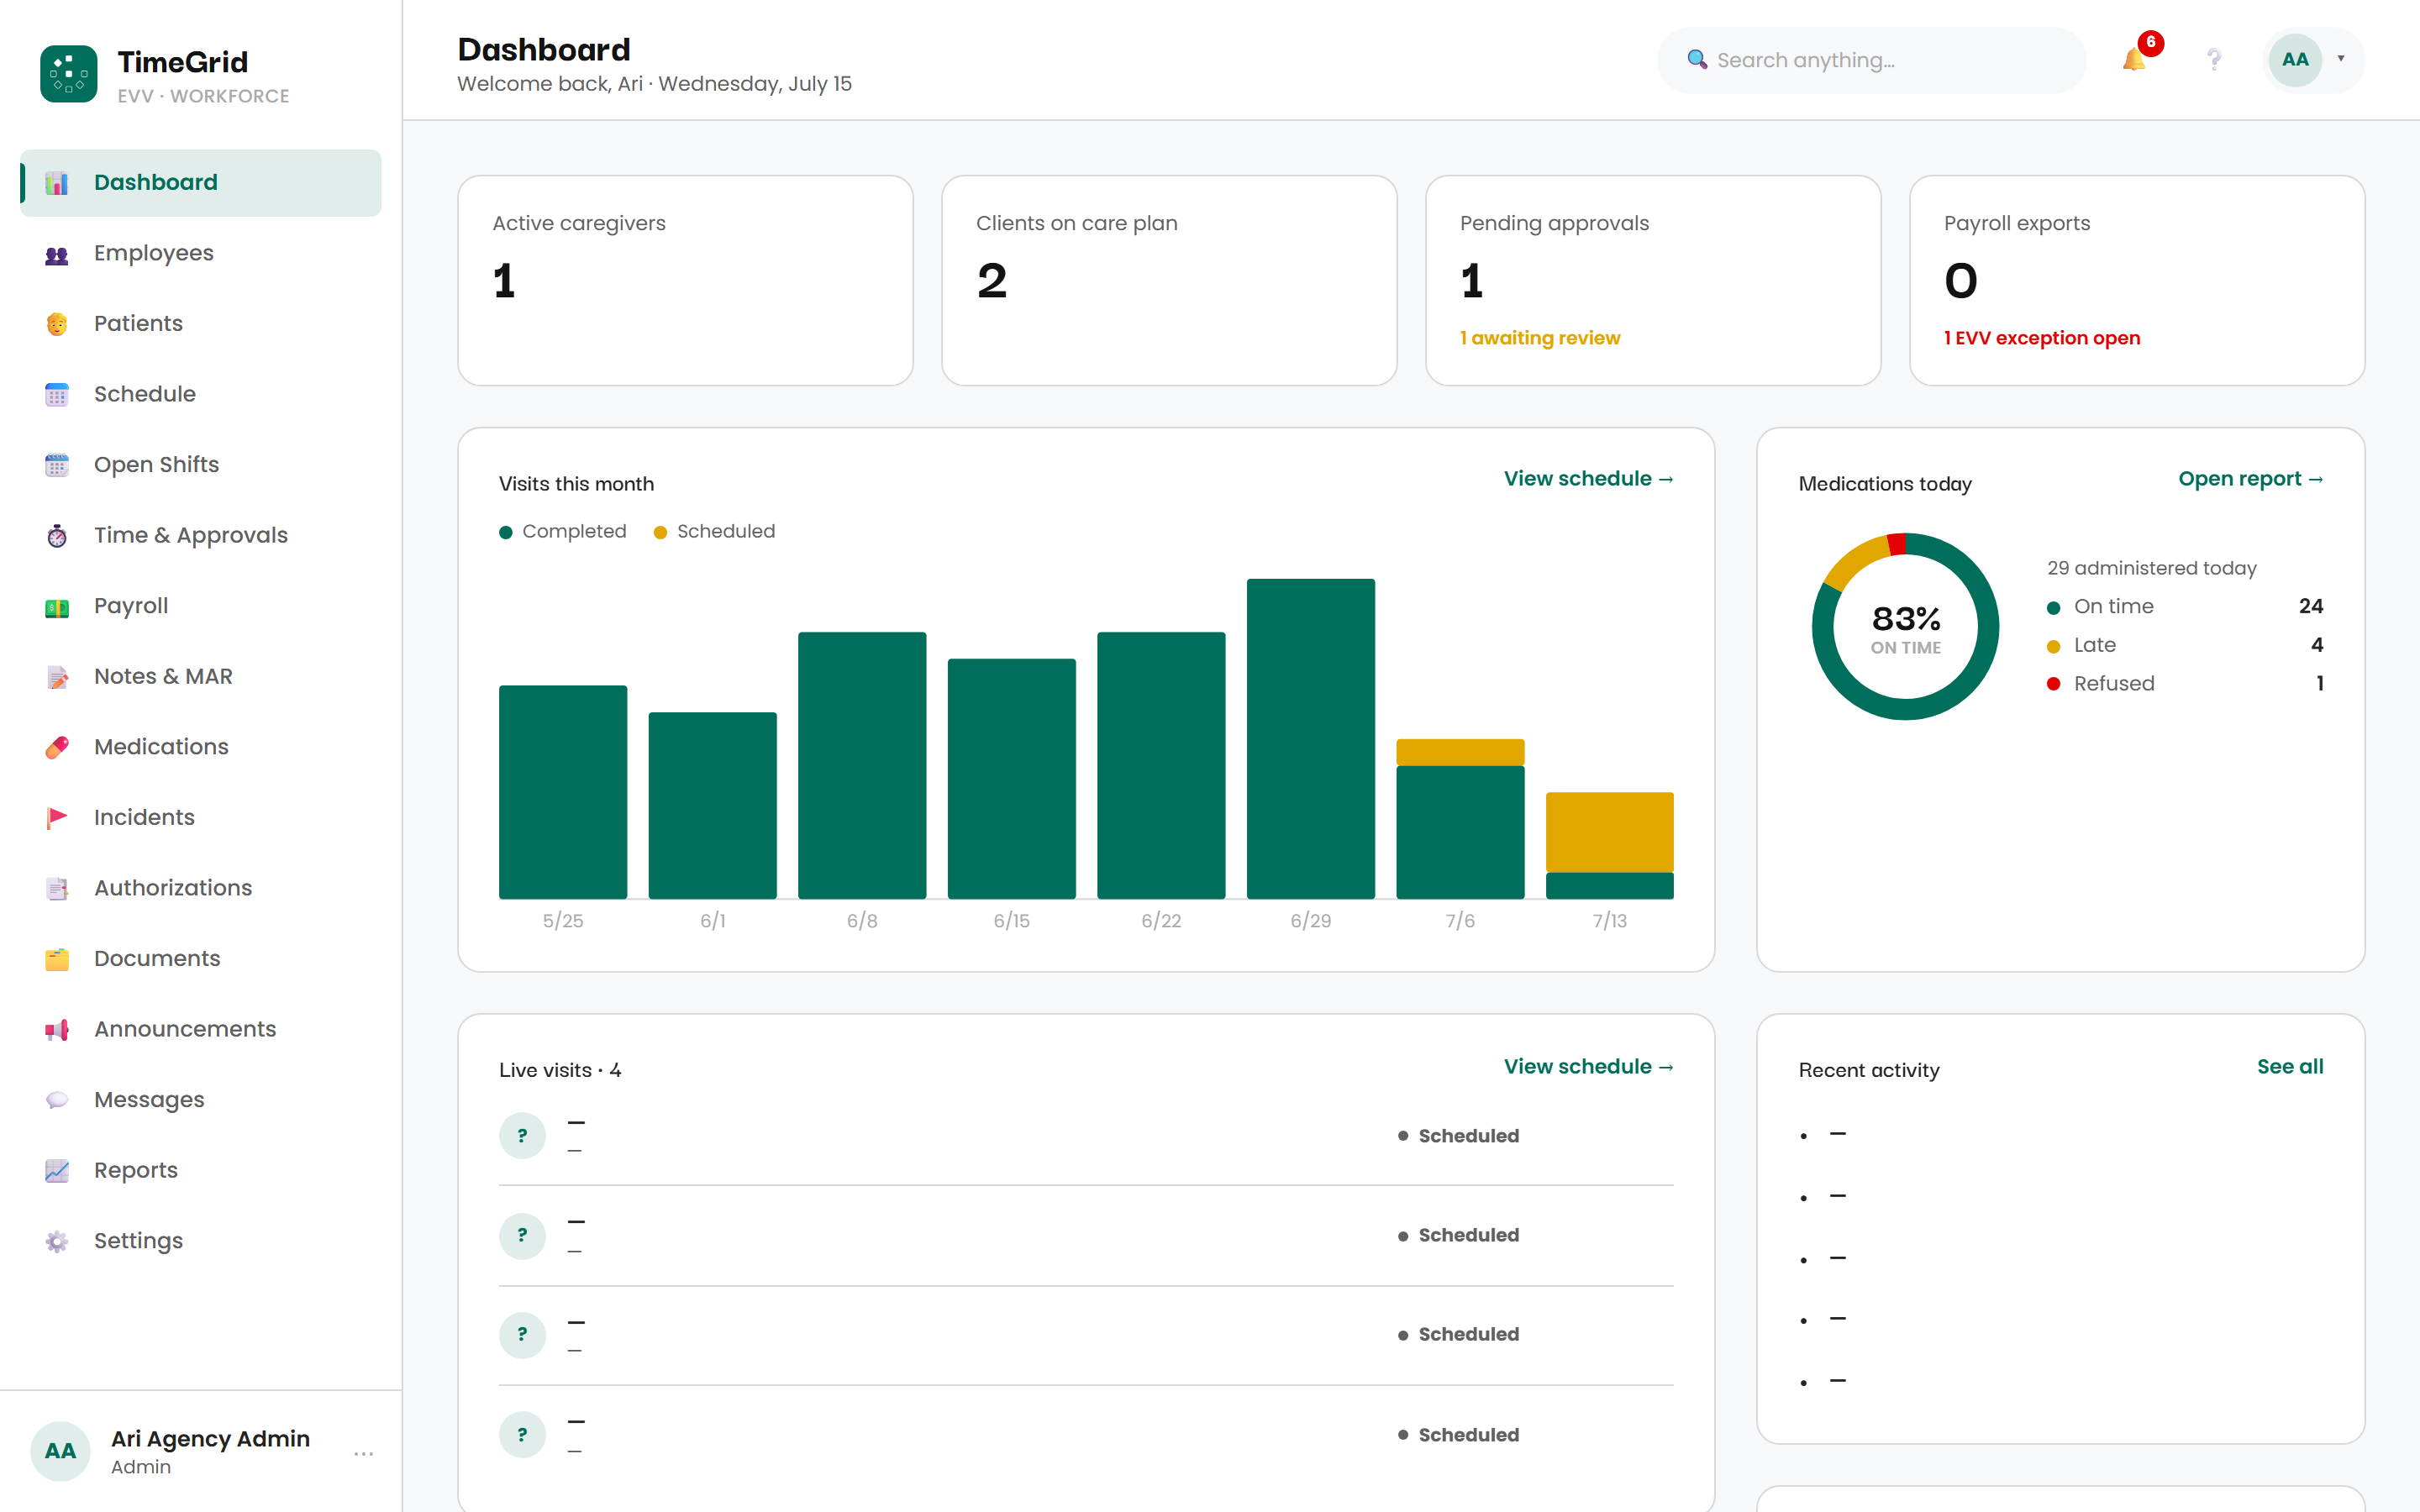Click View schedule link in Live visits

point(1588,1067)
